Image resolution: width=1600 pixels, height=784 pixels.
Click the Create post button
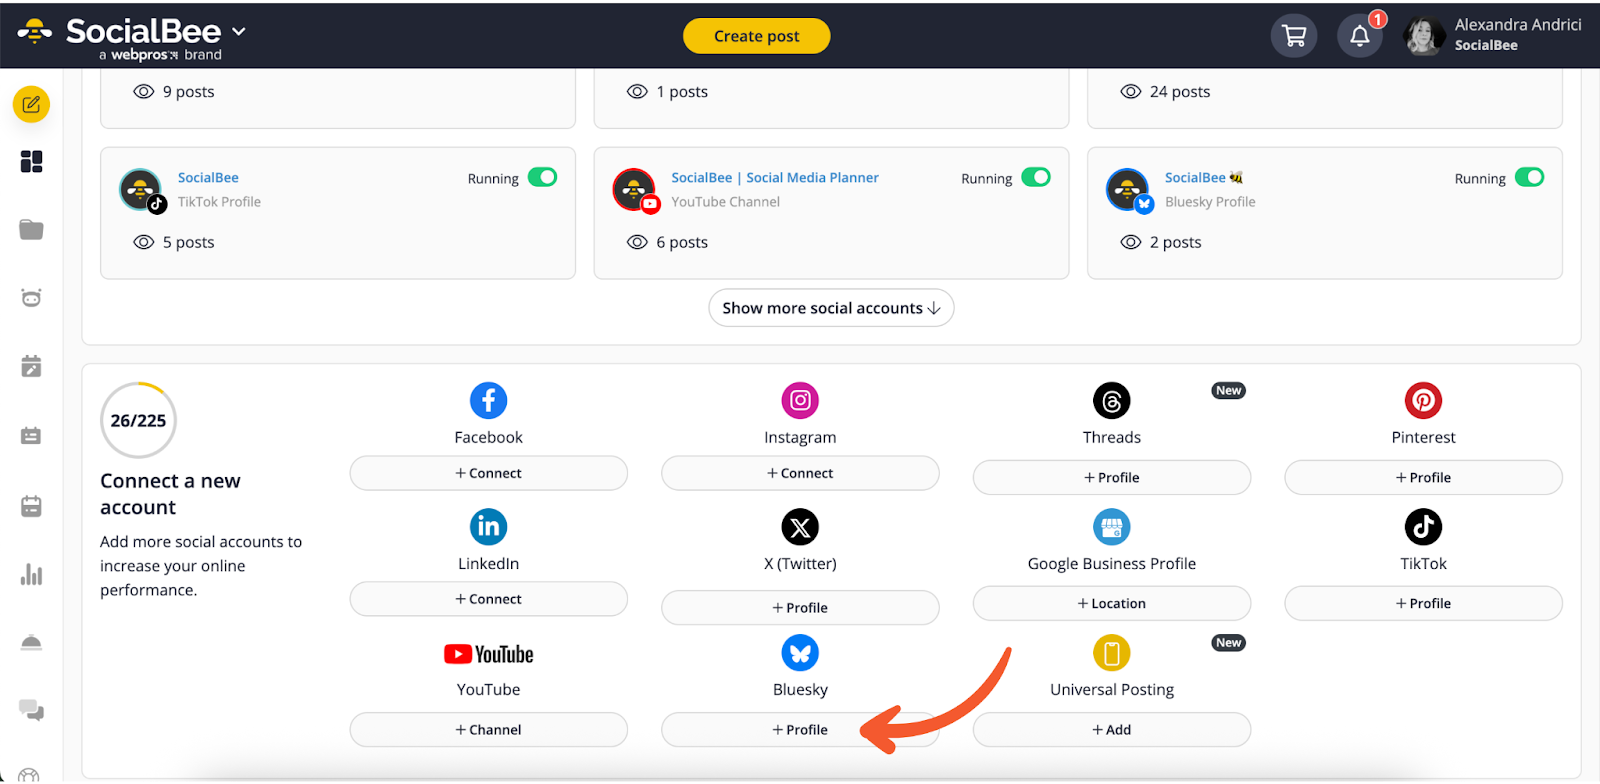pyautogui.click(x=756, y=36)
